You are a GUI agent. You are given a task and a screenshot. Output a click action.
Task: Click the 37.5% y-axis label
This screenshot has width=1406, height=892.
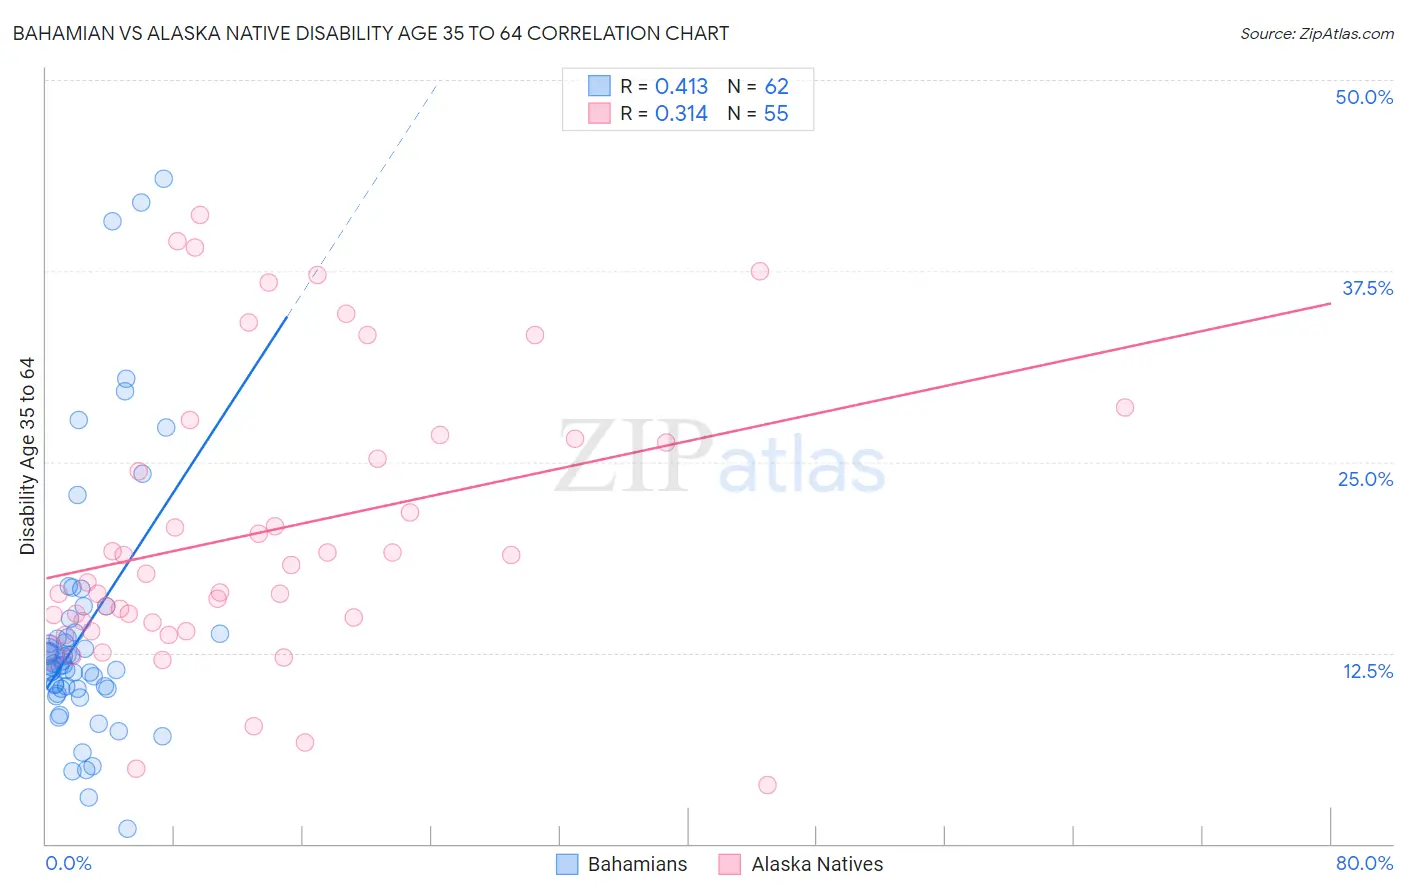click(1367, 288)
